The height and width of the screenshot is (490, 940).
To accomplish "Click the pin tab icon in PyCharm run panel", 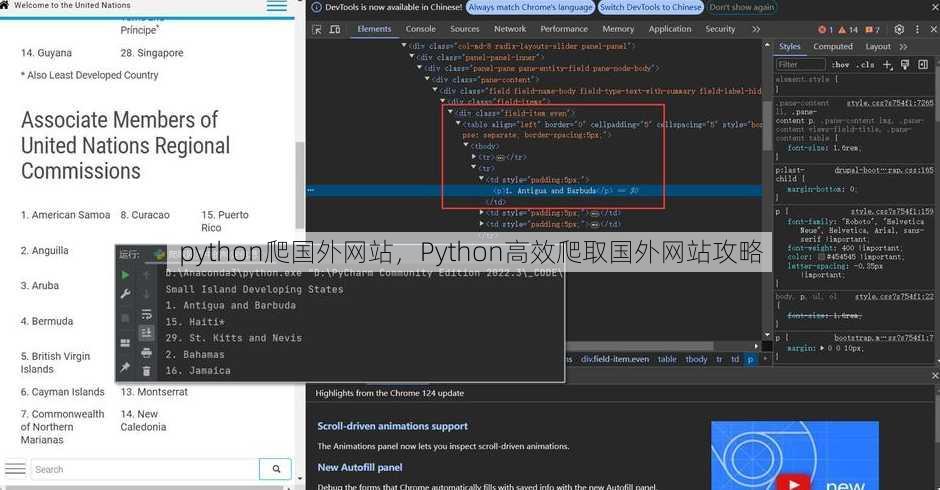I will 125,366.
